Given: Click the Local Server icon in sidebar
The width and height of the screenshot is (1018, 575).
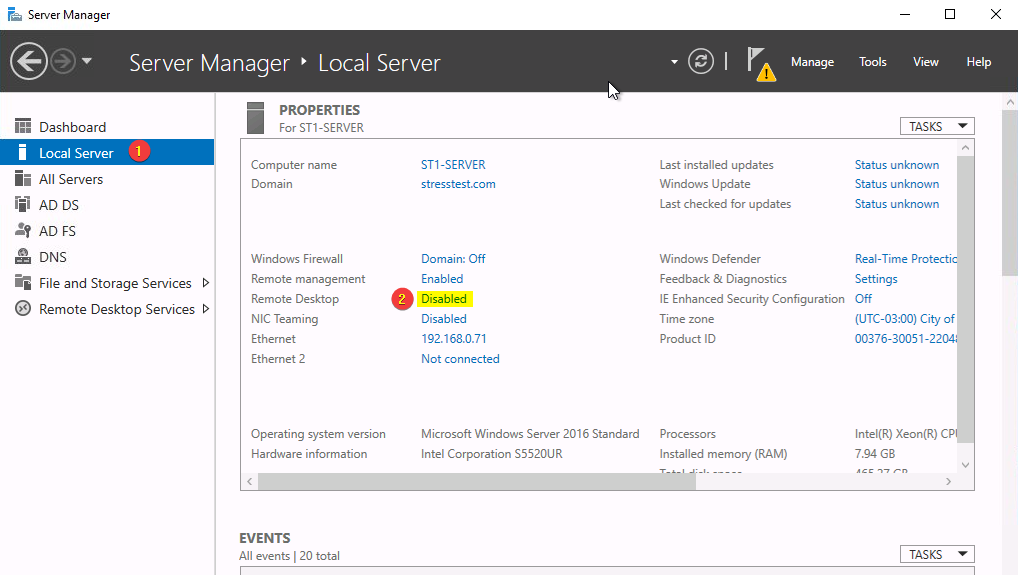Looking at the screenshot, I should 23,153.
